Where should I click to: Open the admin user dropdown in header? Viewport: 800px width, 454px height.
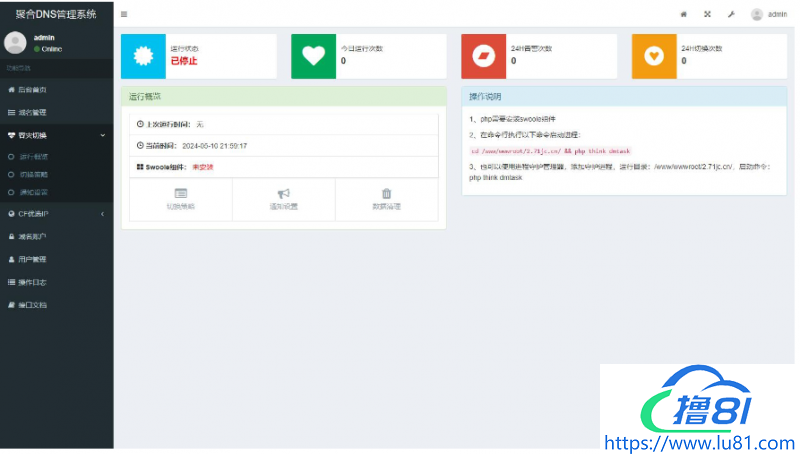[x=769, y=14]
